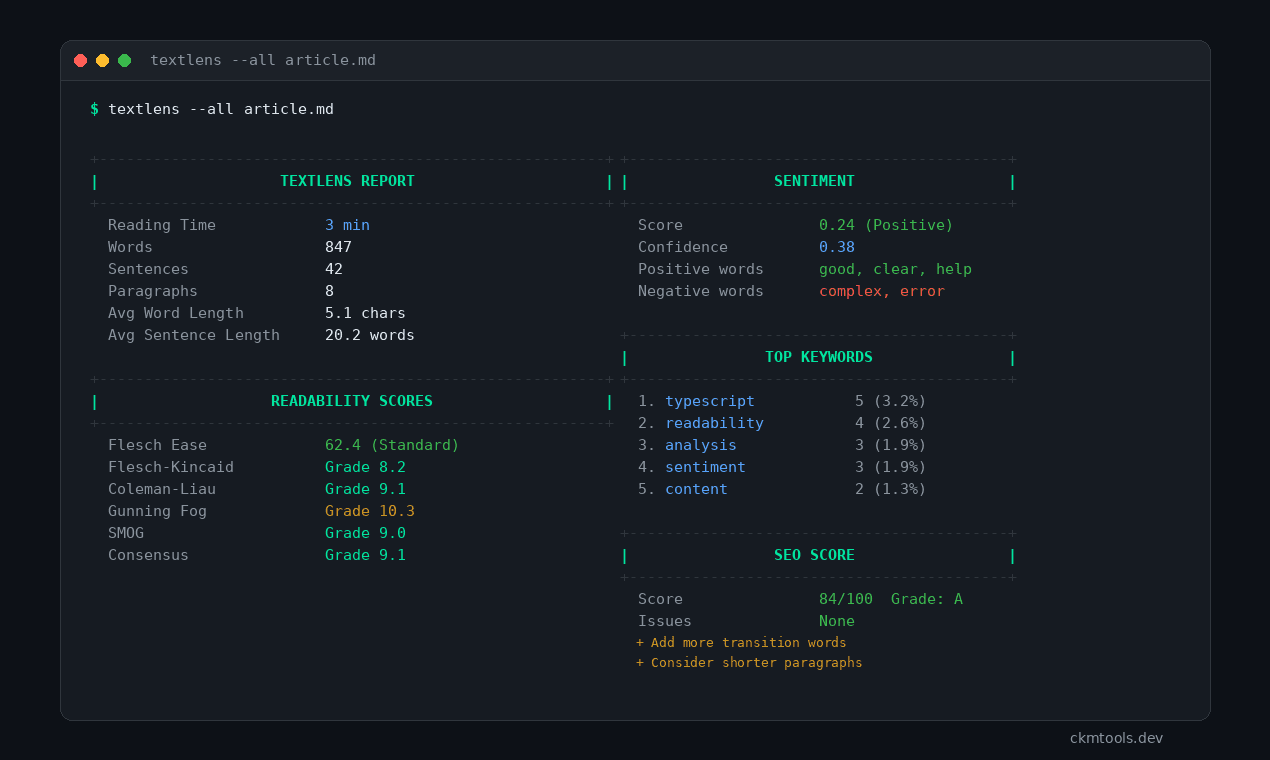This screenshot has width=1270, height=760.
Task: Click the SEO SCORE header
Action: coord(814,555)
